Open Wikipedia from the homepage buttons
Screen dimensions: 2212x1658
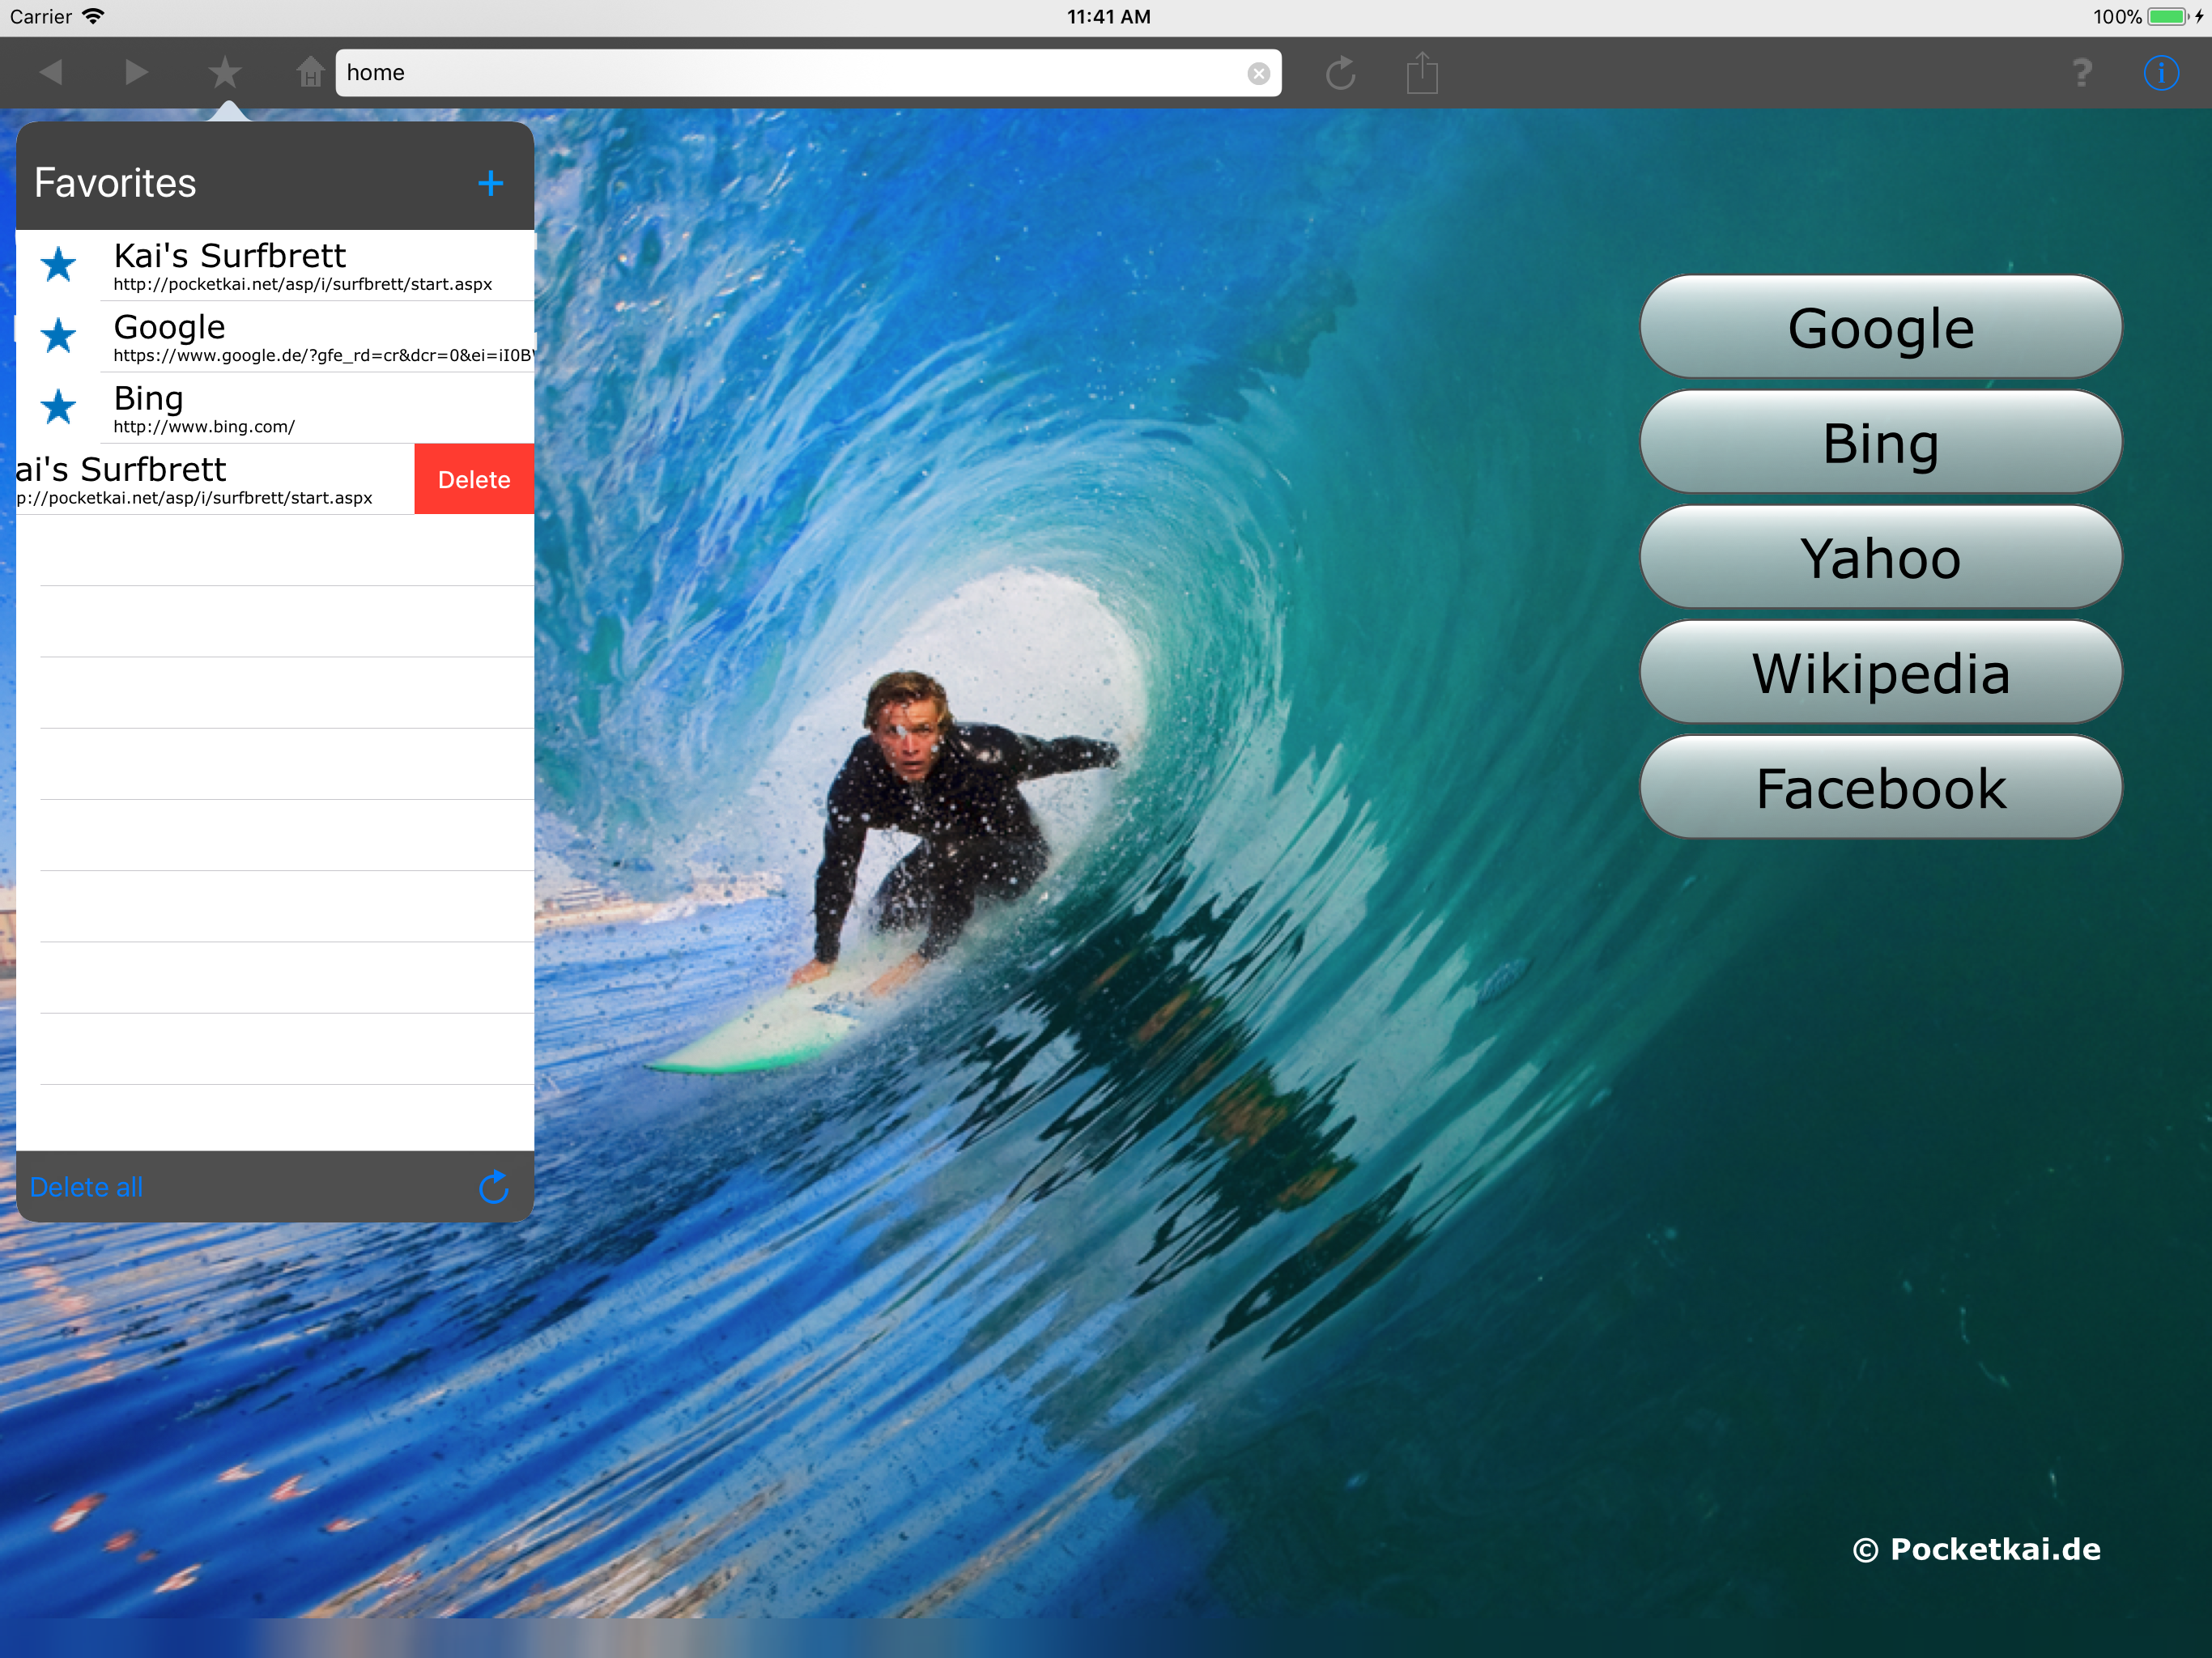1880,672
